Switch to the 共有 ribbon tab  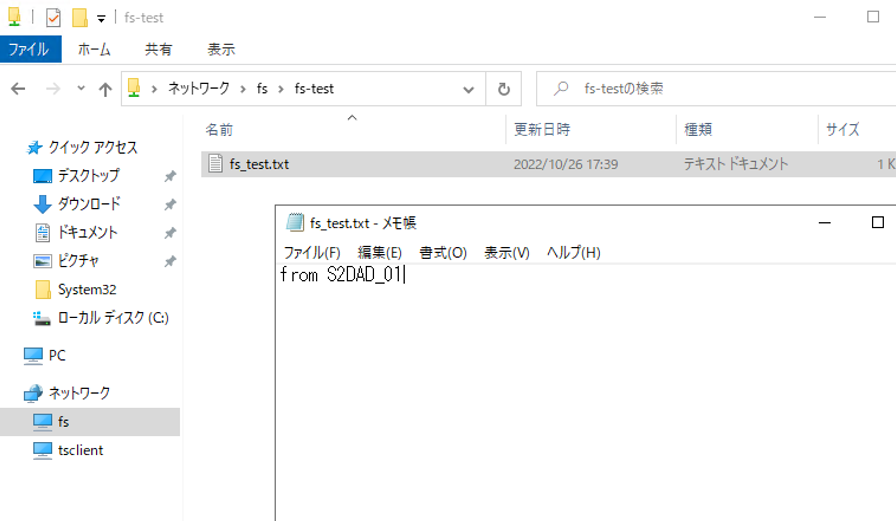[x=158, y=50]
